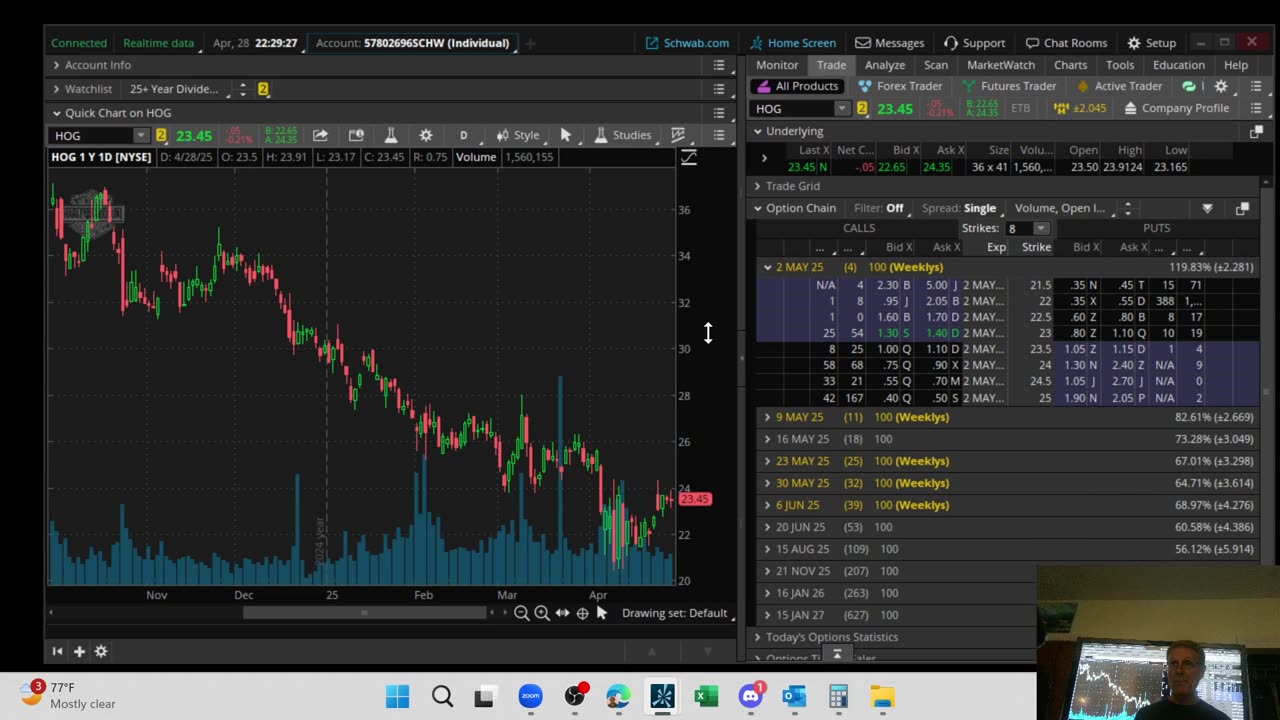This screenshot has height=720, width=1280.
Task: Open the Account Info panel menu icon
Action: click(x=718, y=65)
